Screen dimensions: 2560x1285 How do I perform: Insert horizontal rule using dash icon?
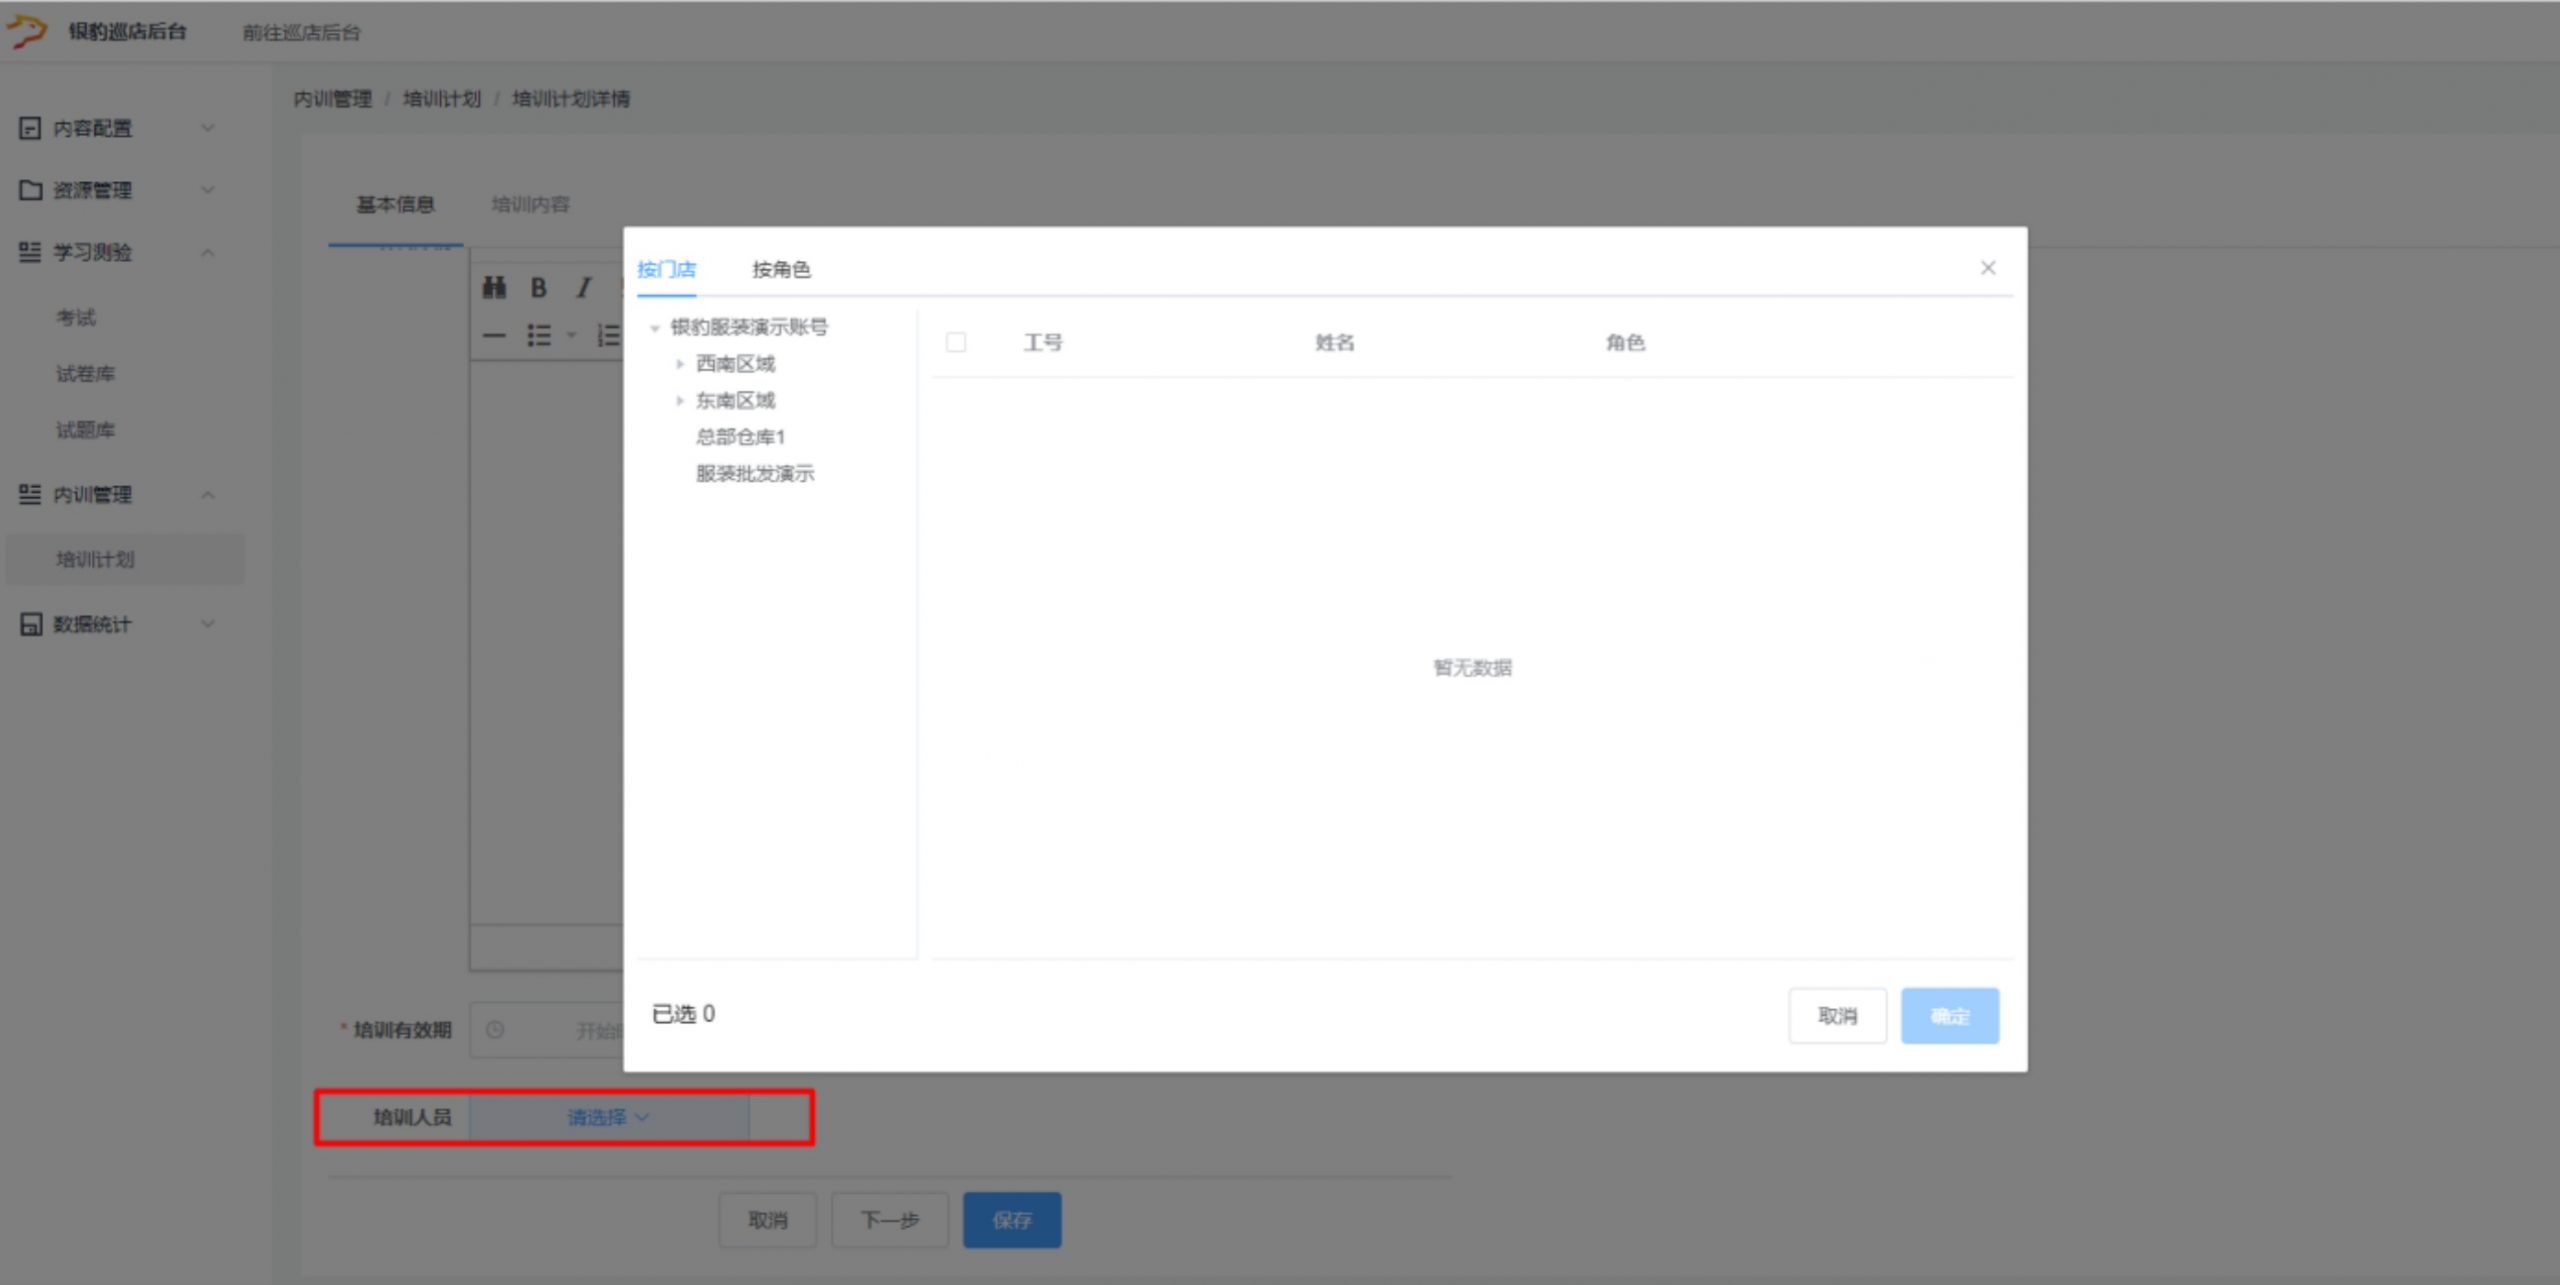pos(494,335)
